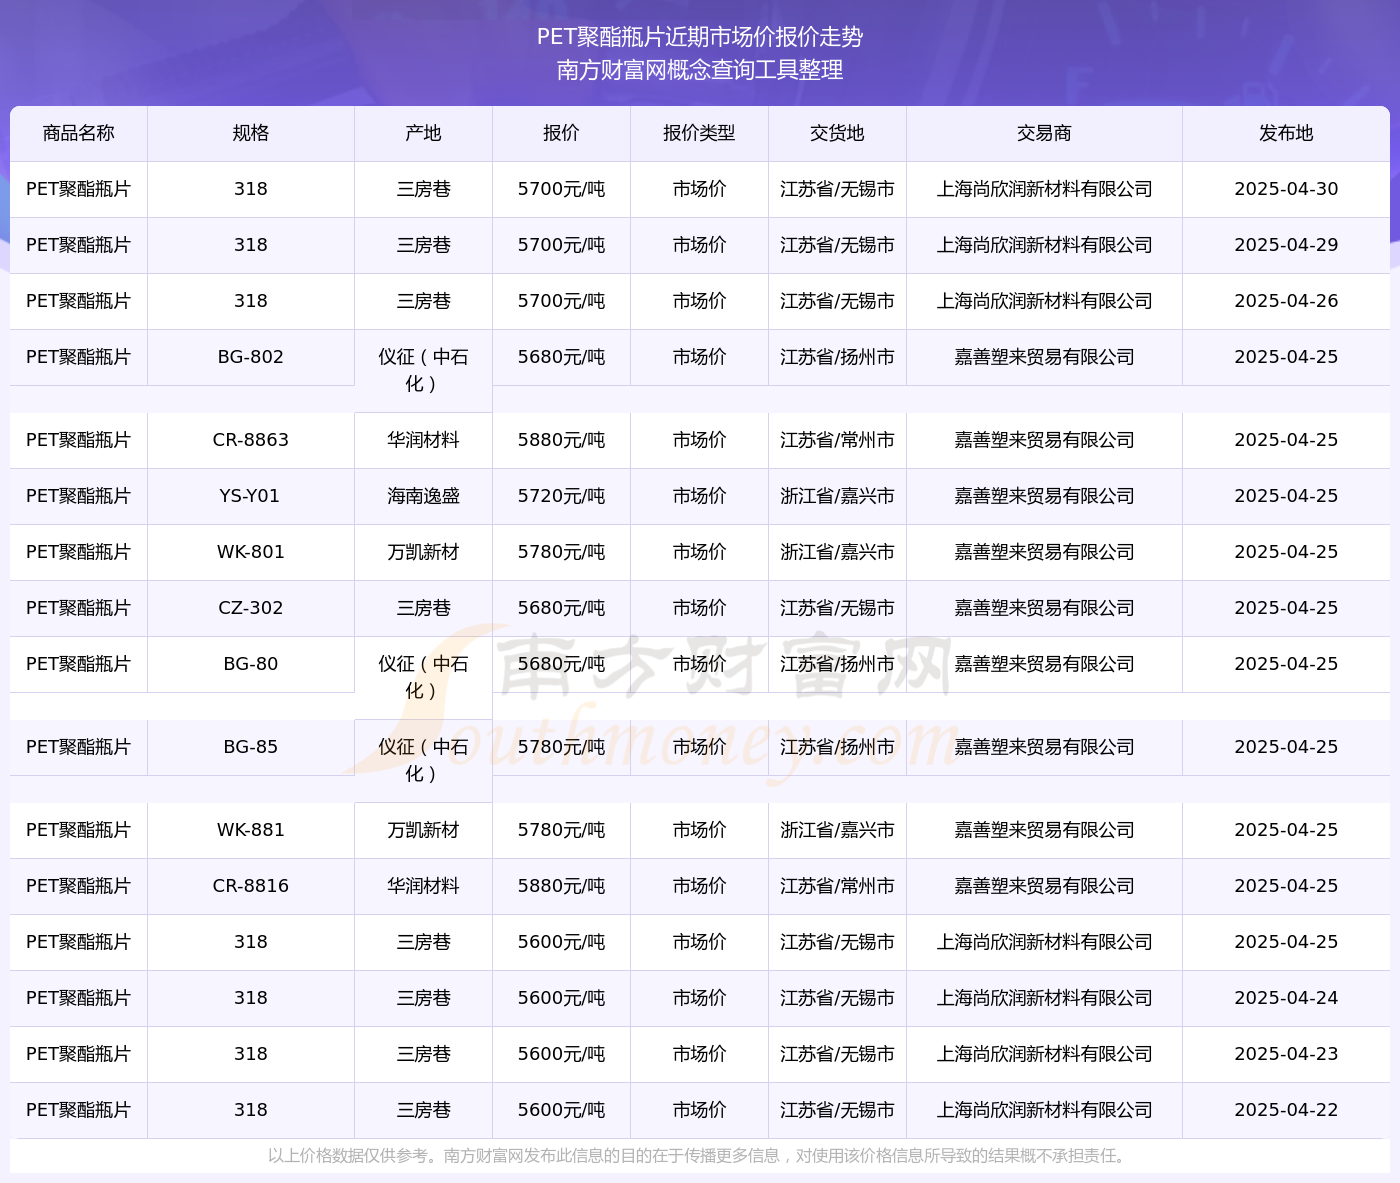
Task: Click the 商品名称 column header
Action: coord(79,133)
